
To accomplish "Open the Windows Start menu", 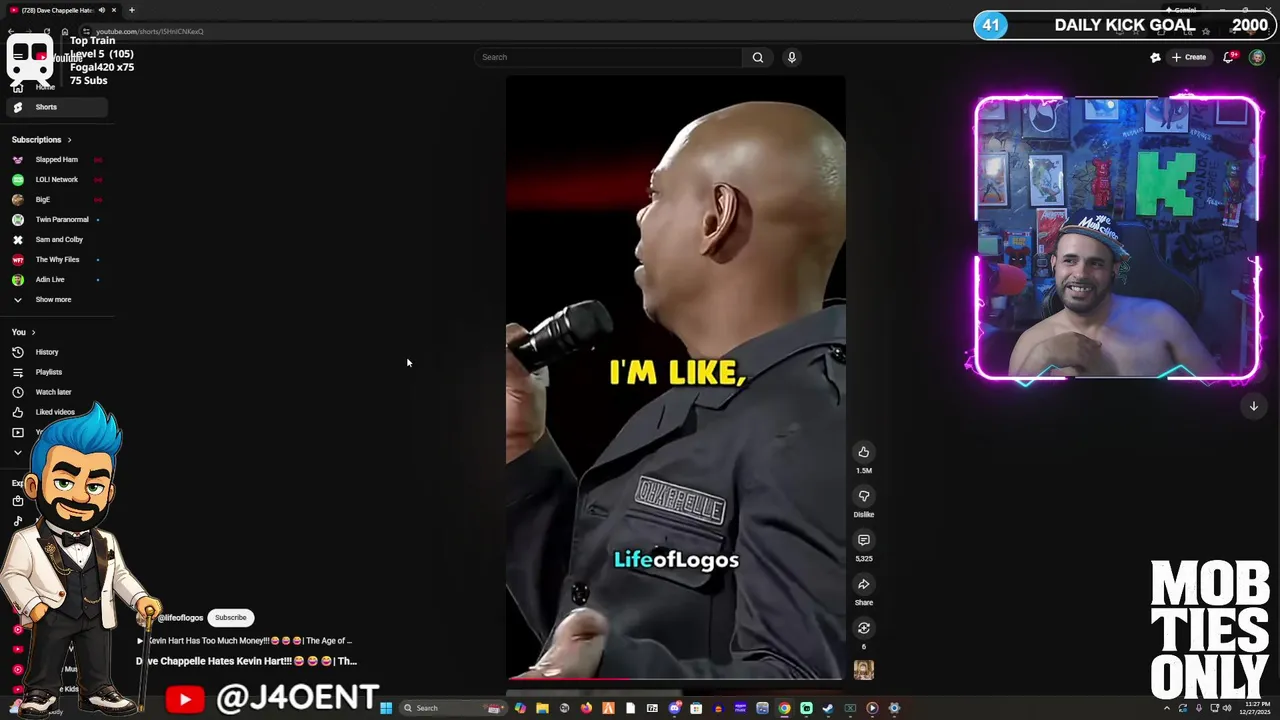I will pyautogui.click(x=386, y=708).
